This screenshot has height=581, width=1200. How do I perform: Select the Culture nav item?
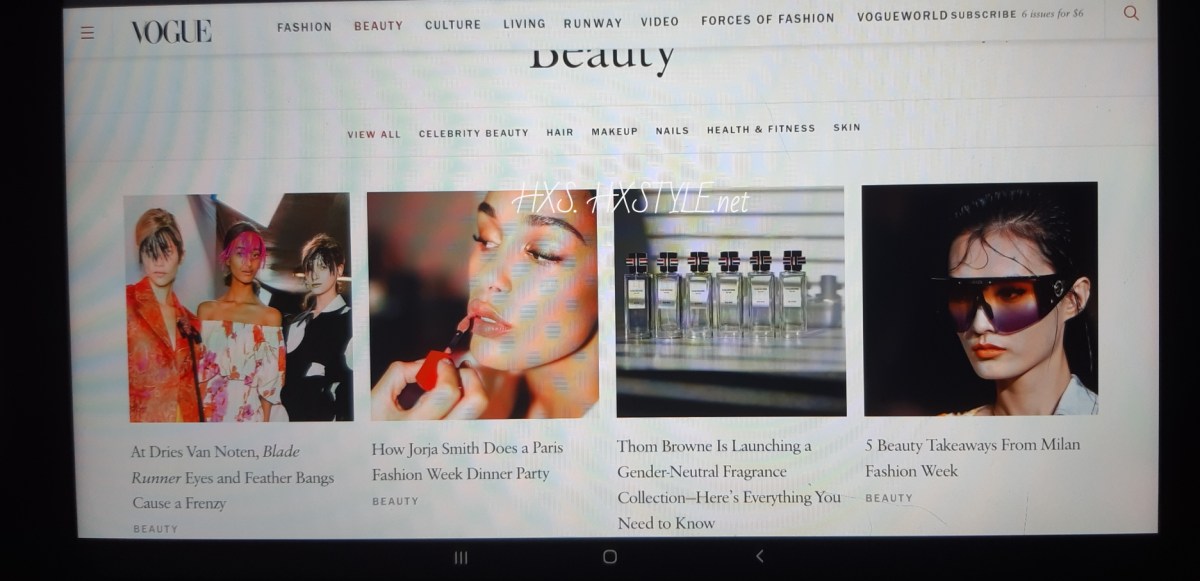coord(452,25)
